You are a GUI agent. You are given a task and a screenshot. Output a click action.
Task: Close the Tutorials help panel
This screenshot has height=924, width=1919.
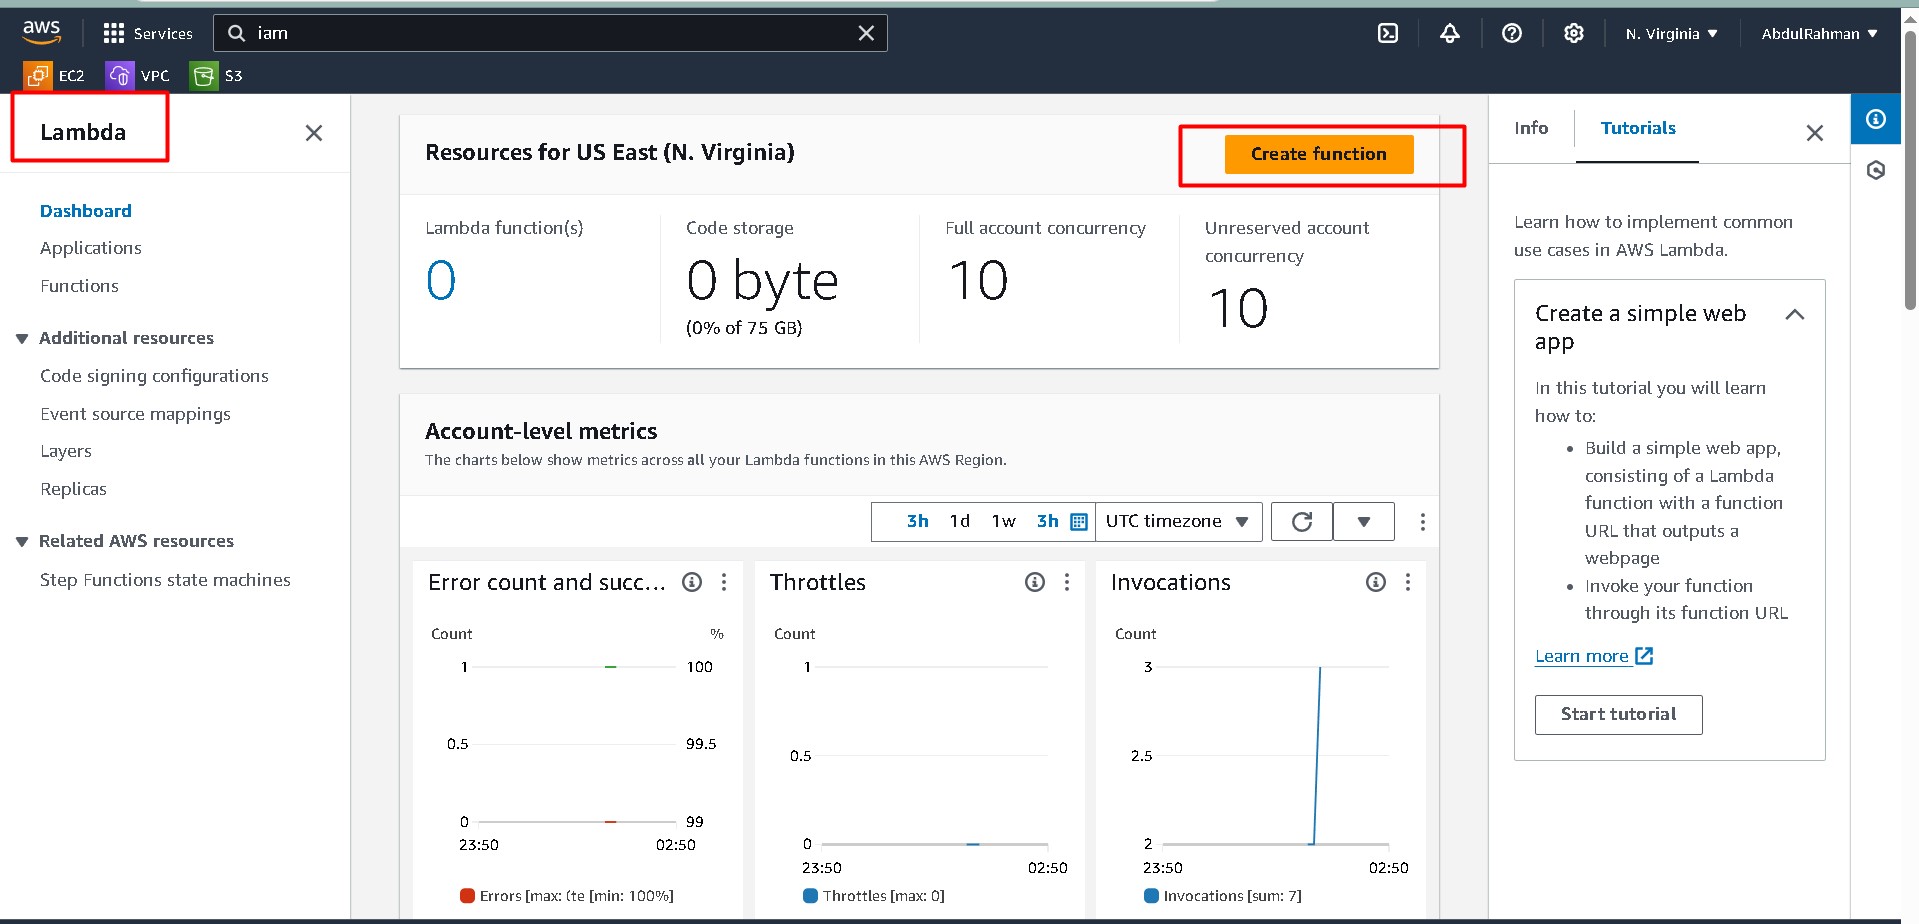click(1815, 133)
